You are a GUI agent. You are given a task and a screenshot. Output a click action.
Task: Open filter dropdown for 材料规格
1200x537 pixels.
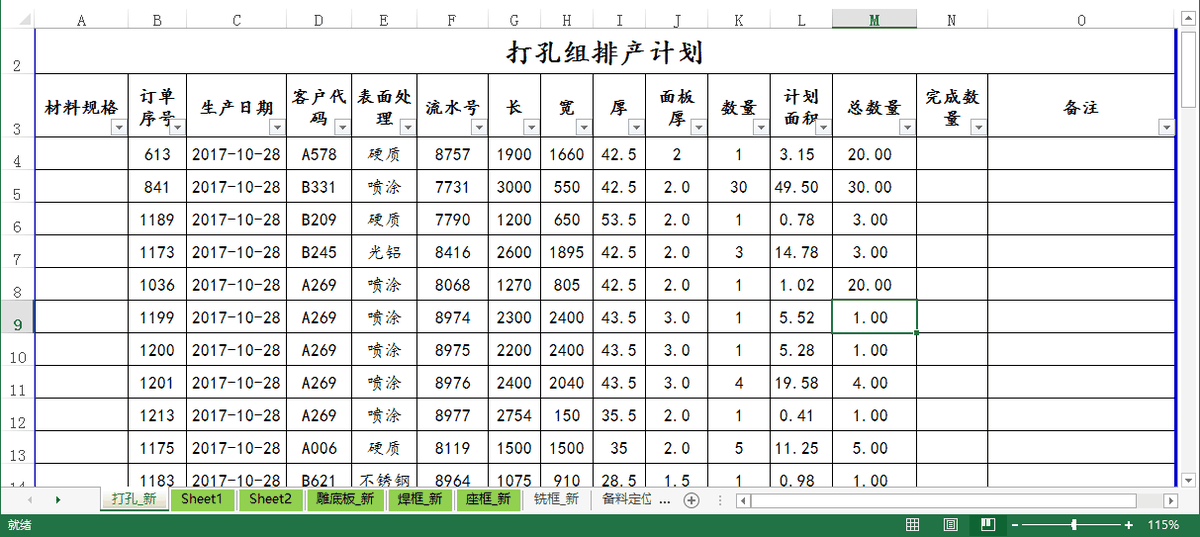click(x=119, y=127)
